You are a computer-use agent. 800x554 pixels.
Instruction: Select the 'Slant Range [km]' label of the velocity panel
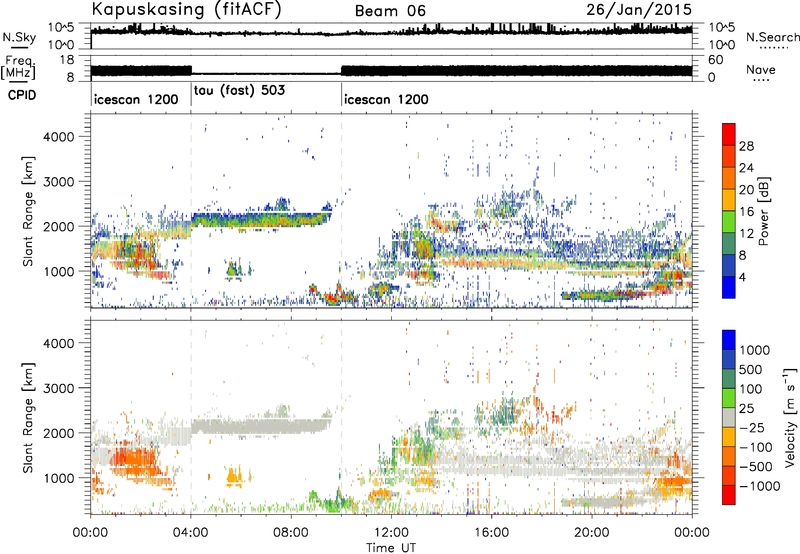(x=28, y=417)
